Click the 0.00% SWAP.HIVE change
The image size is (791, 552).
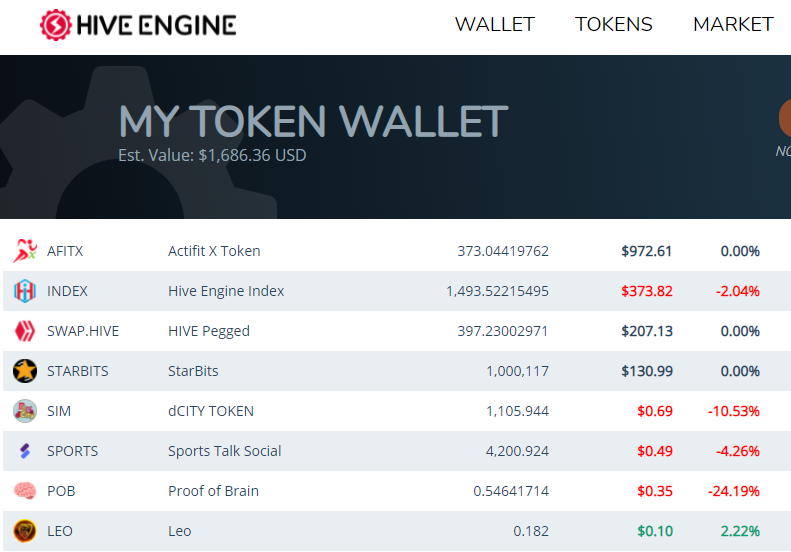click(x=740, y=331)
